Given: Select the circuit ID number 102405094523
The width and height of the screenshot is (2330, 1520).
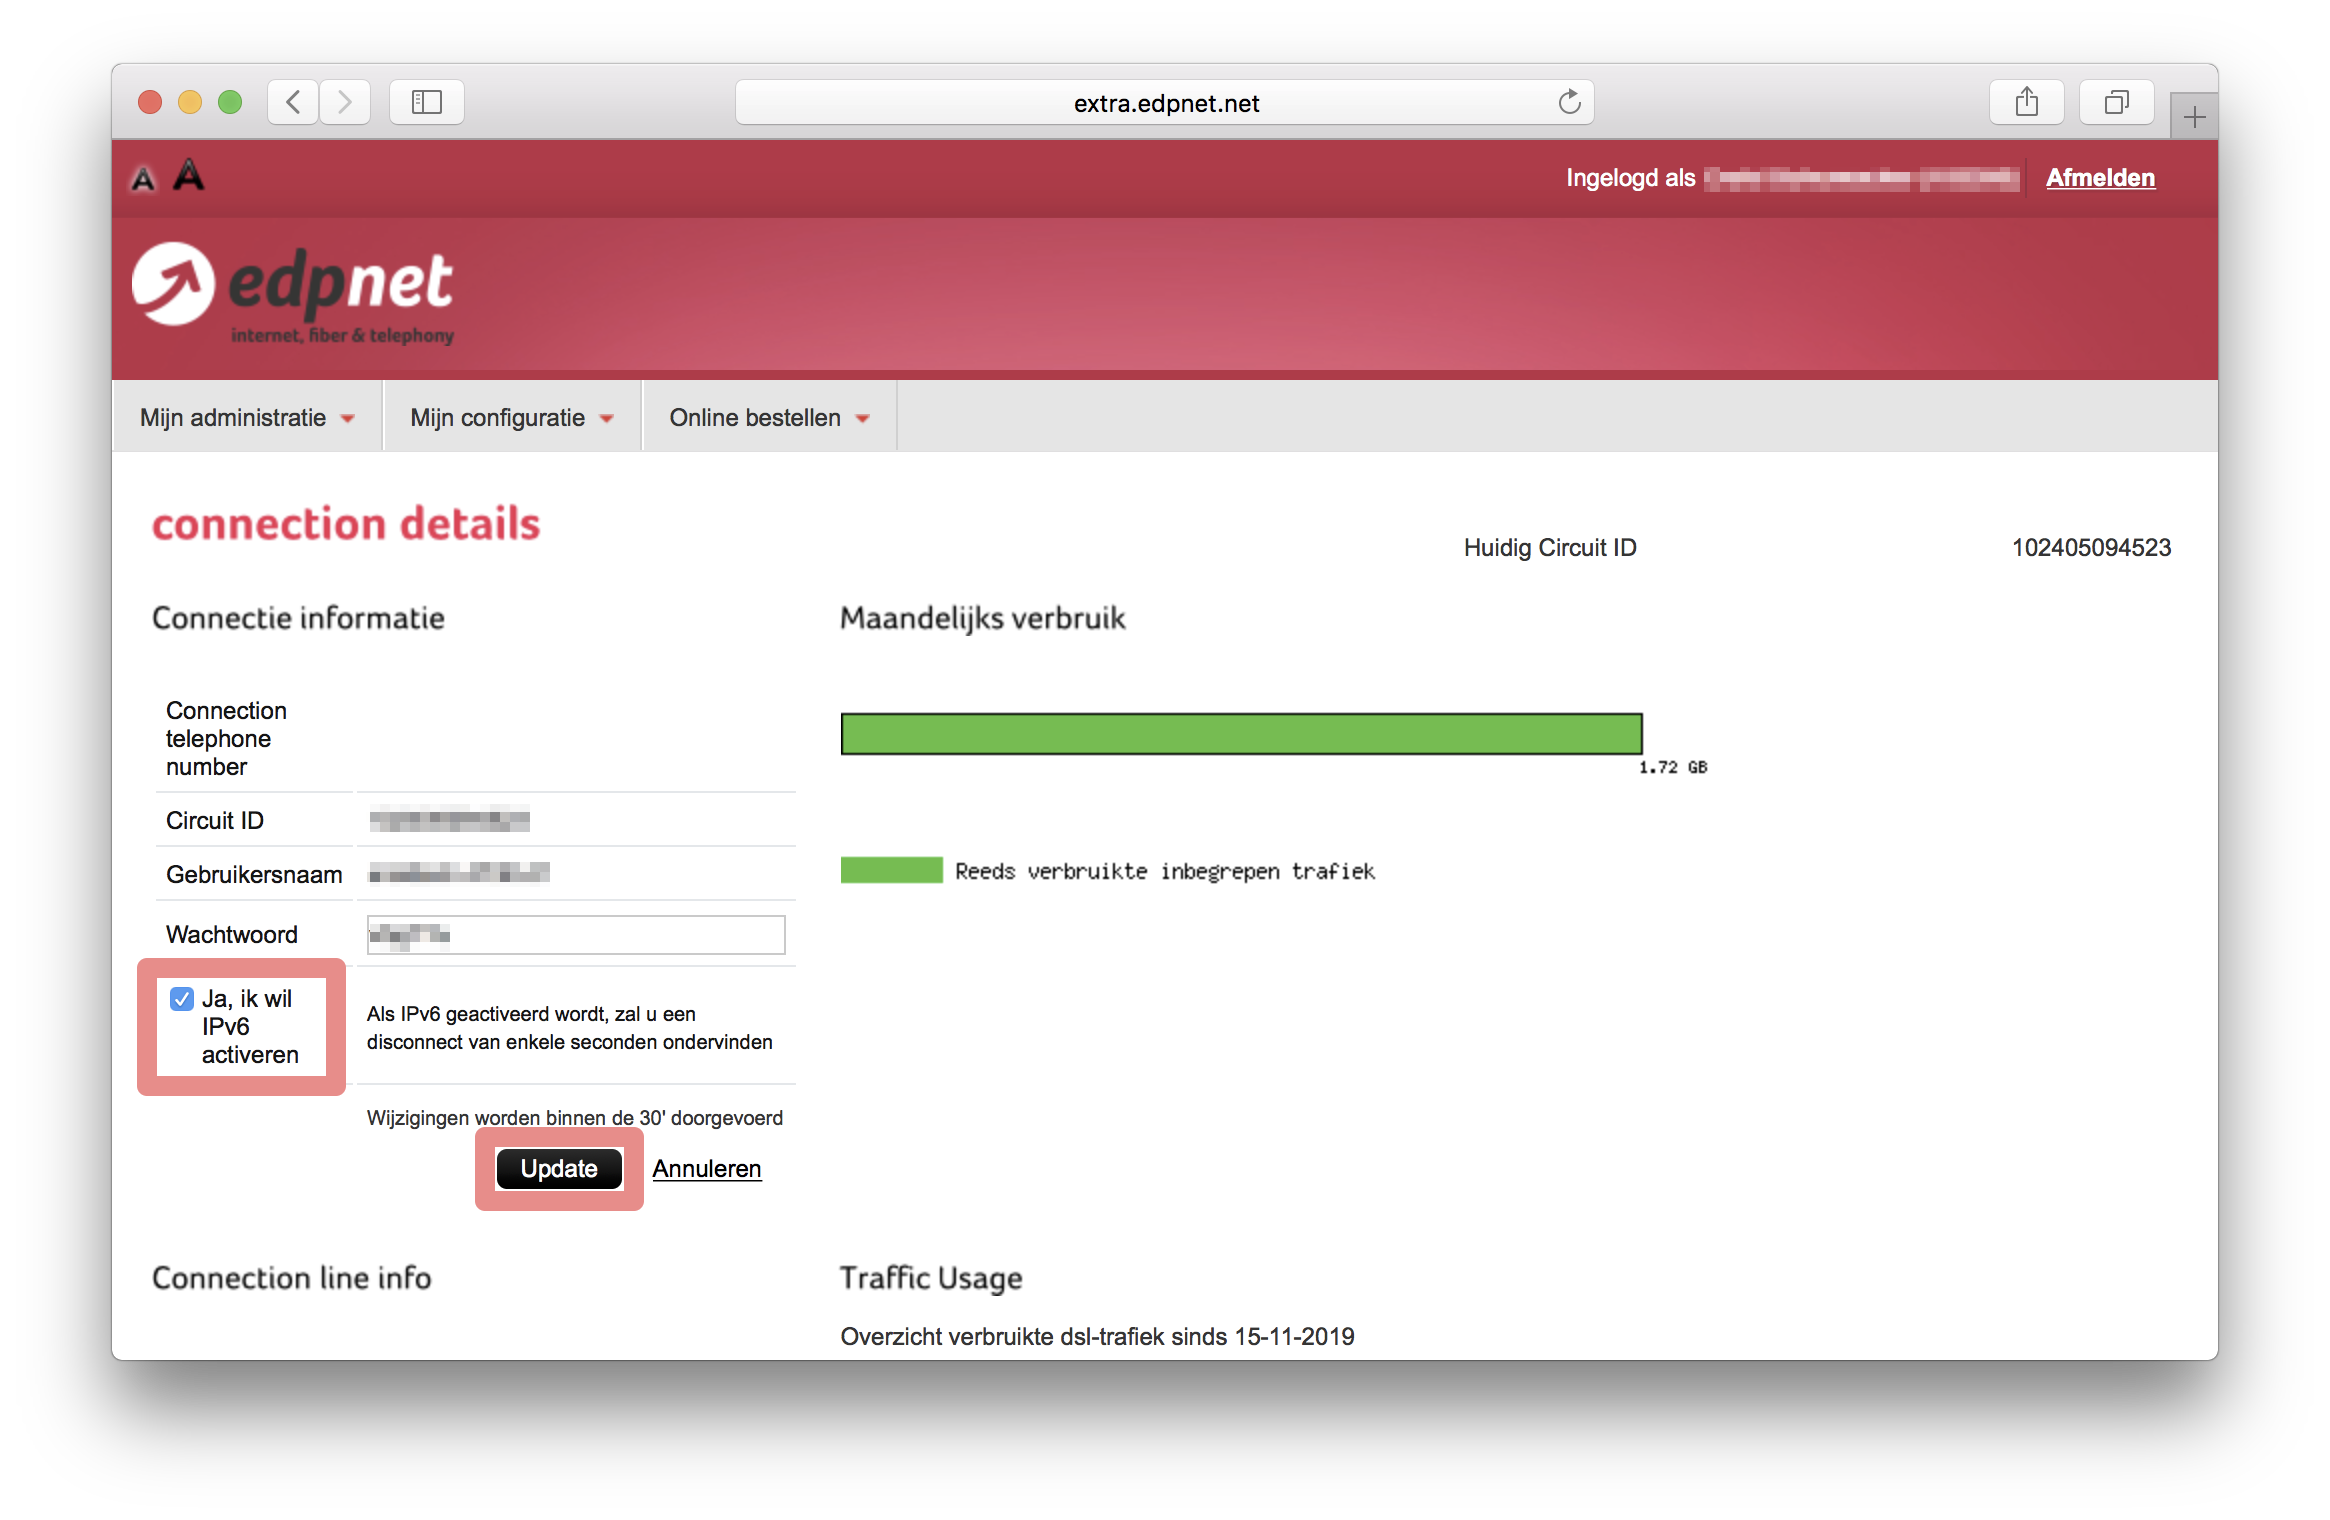Looking at the screenshot, I should coord(2091,548).
